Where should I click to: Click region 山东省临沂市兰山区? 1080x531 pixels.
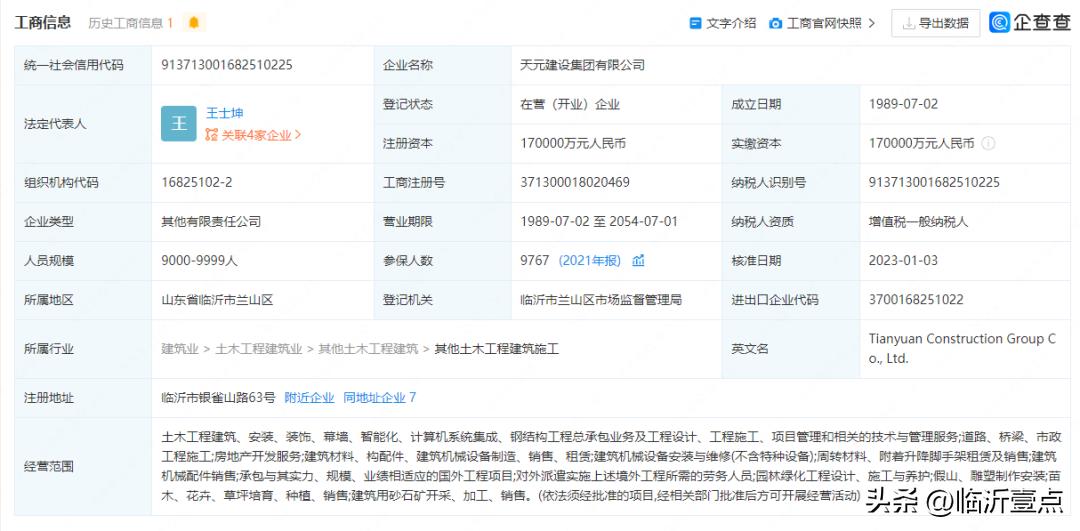click(x=218, y=300)
